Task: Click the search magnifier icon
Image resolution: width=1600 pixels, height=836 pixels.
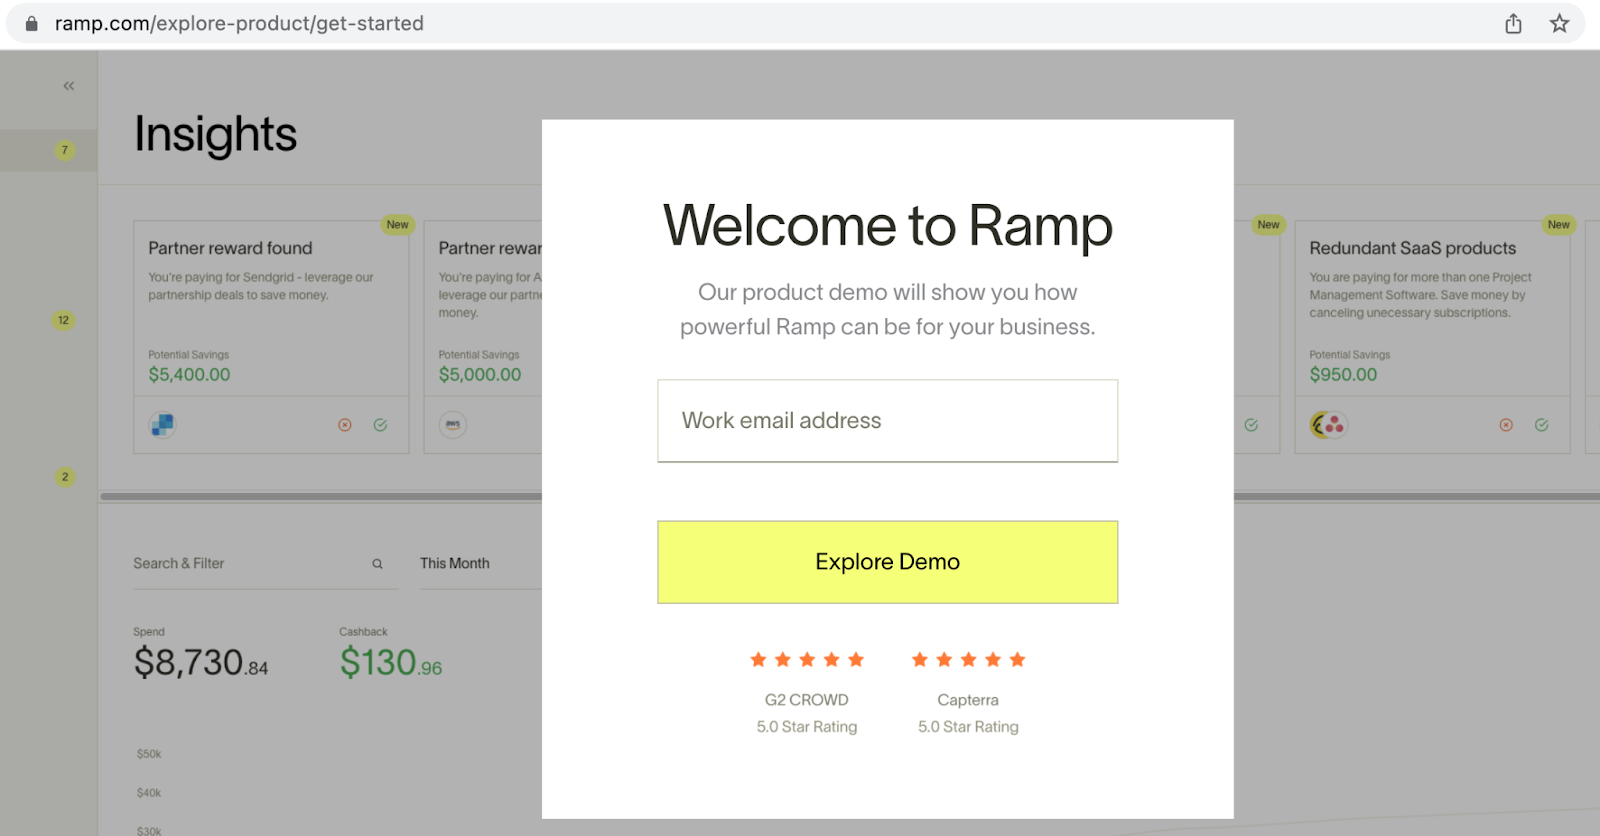Action: 378,564
